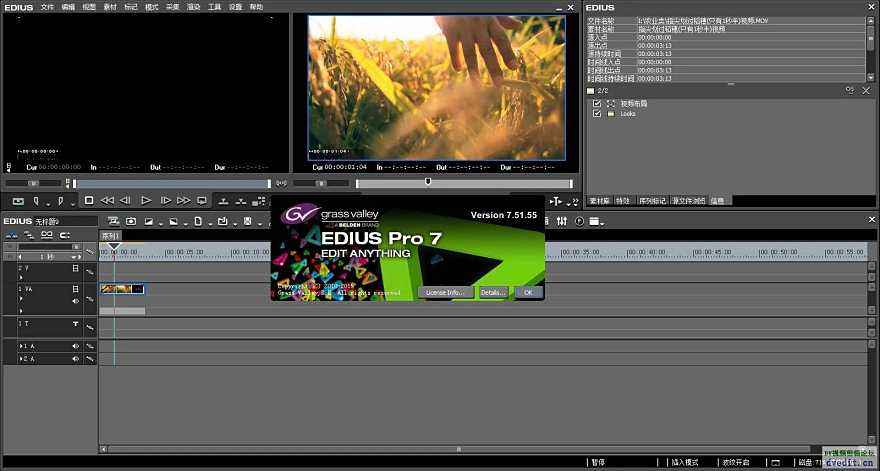This screenshot has width=880, height=471.
Task: Expand the 2 V track disclosure triangle
Action: click(x=21, y=278)
